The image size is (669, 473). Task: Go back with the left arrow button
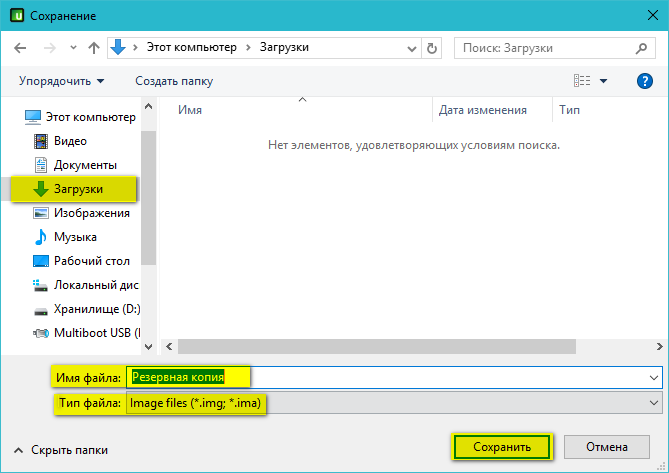[x=20, y=48]
